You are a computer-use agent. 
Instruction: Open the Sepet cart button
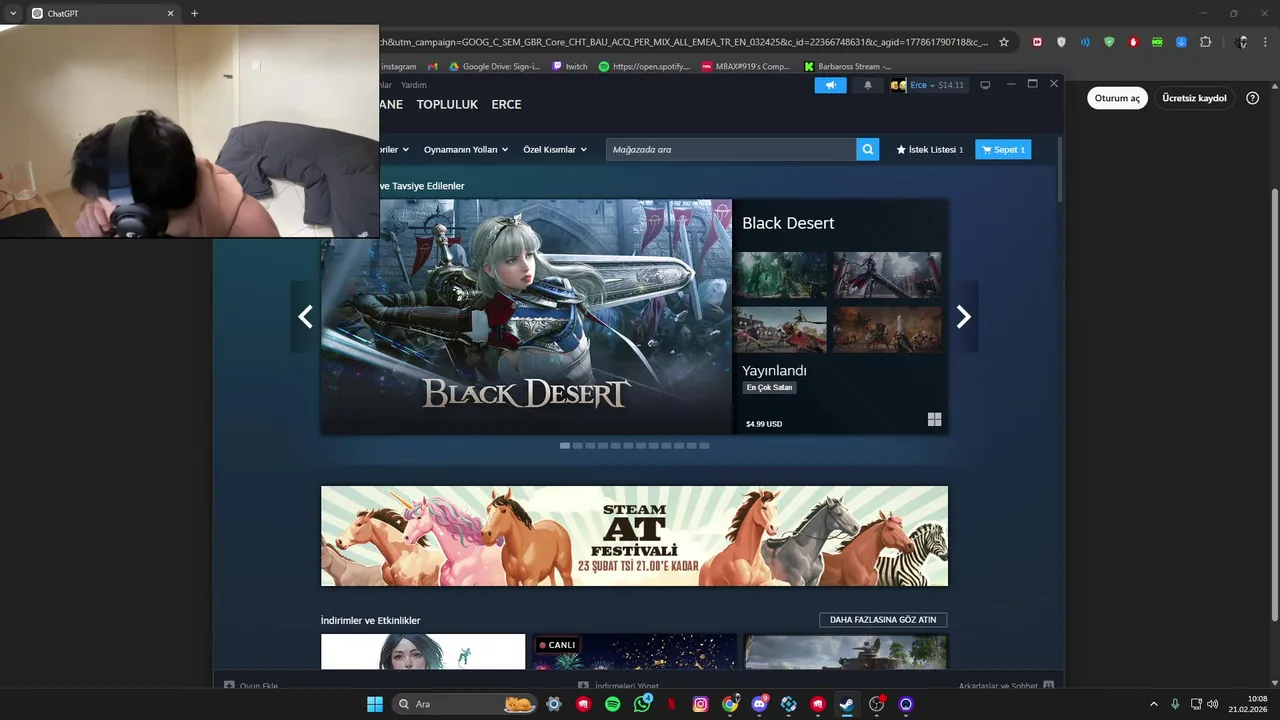1003,149
